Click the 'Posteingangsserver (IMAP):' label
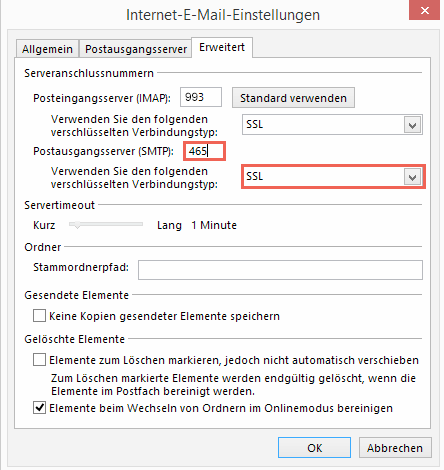The width and height of the screenshot is (444, 470). [102, 98]
